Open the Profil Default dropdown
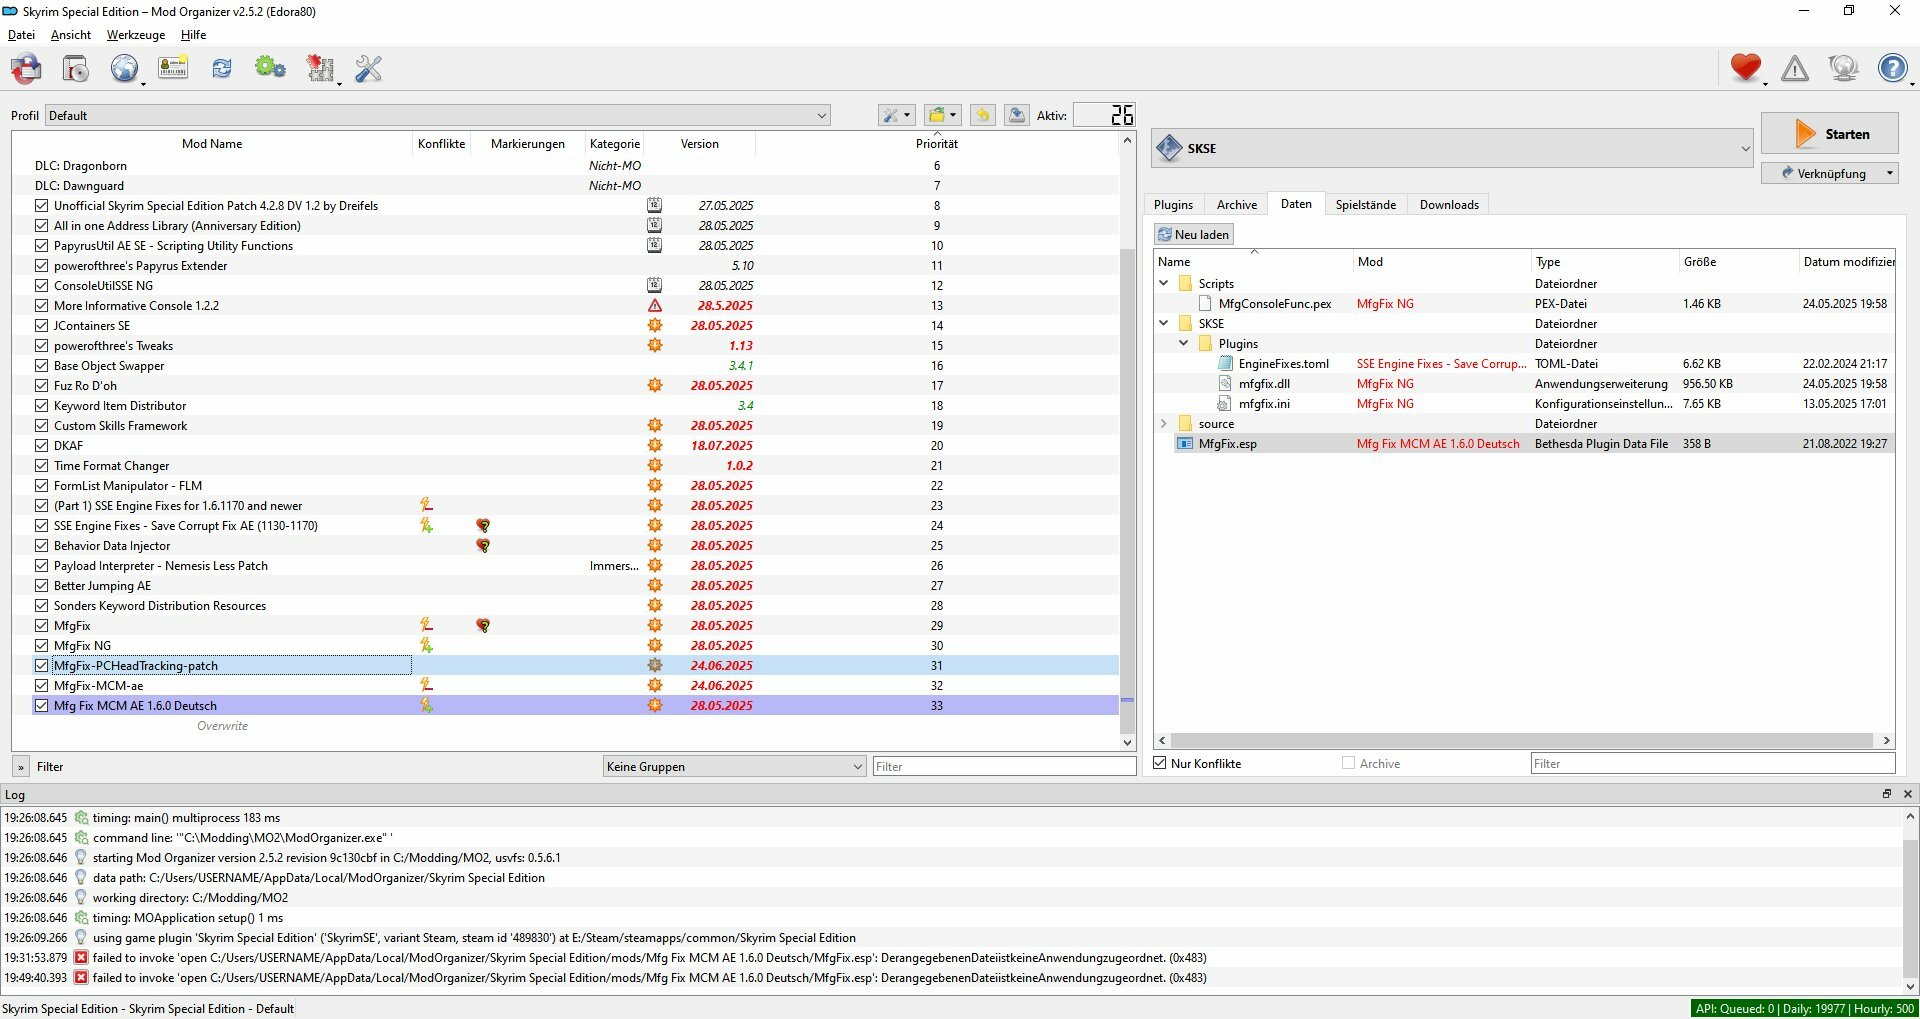 tap(438, 115)
